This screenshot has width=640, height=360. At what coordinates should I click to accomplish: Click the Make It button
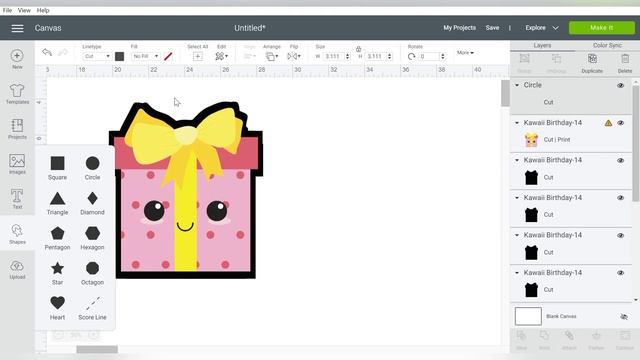(602, 28)
